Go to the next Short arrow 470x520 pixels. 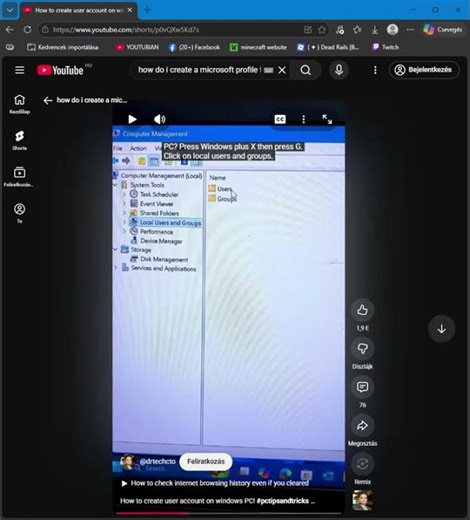click(442, 329)
